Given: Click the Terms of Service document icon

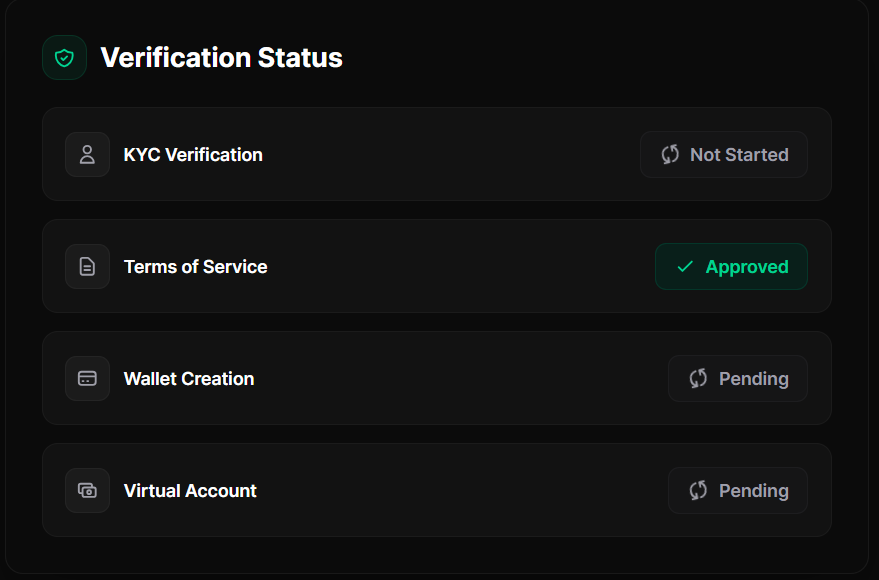Looking at the screenshot, I should [87, 266].
